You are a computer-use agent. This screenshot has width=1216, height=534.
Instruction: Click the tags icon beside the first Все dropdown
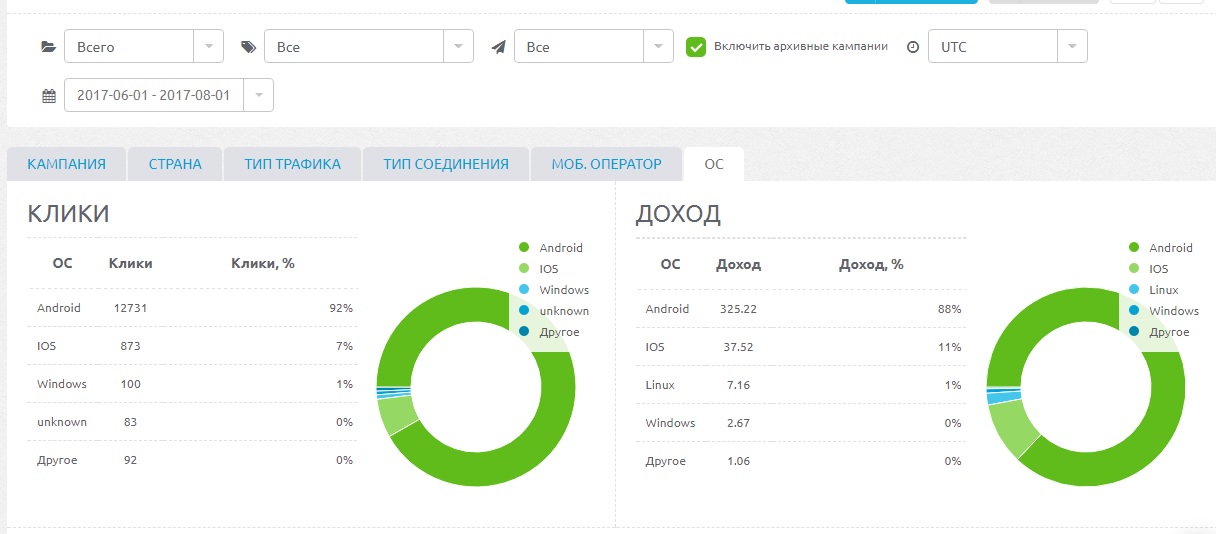[x=248, y=47]
